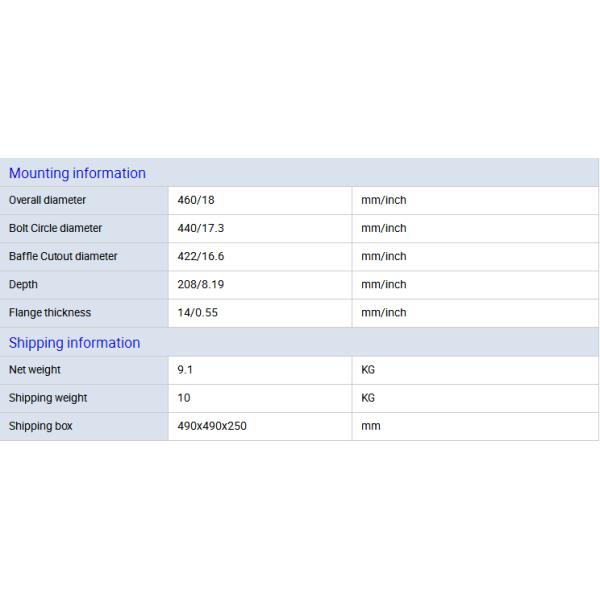600x600 pixels.
Task: Click the shipping weight value 10
Action: 184,398
